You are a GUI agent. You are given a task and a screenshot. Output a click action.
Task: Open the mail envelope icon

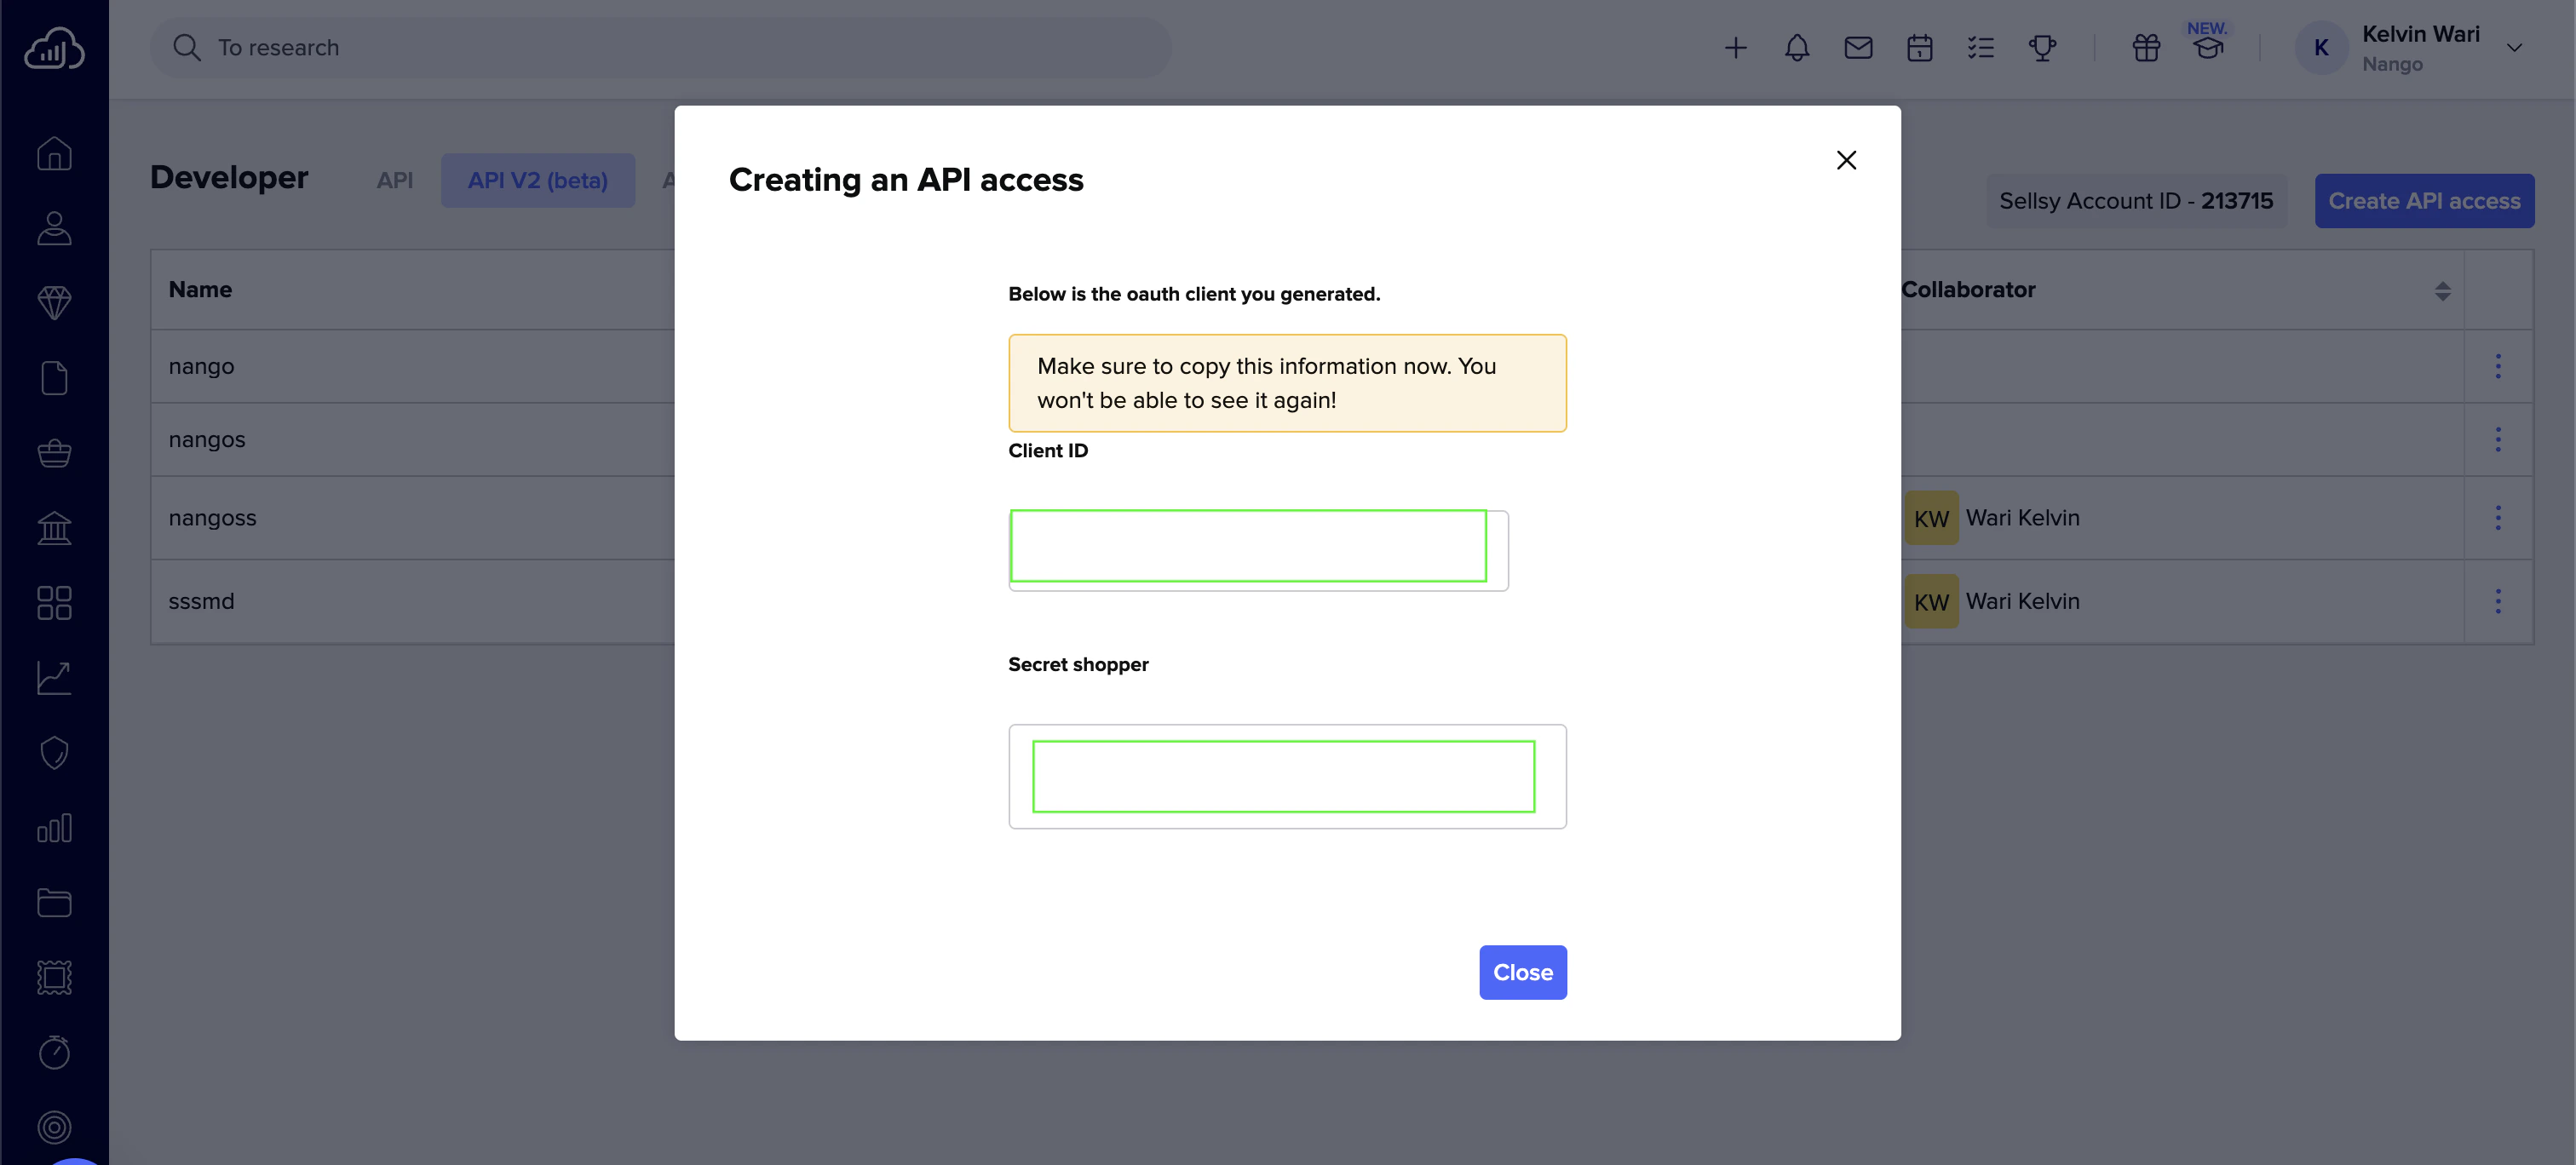click(1858, 48)
